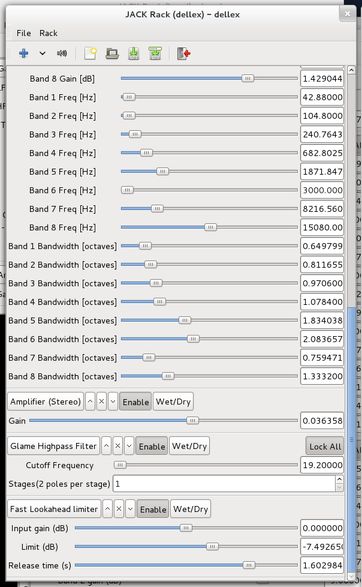Click the Cutoff Frequency value field
The width and height of the screenshot is (362, 587).
(x=322, y=465)
